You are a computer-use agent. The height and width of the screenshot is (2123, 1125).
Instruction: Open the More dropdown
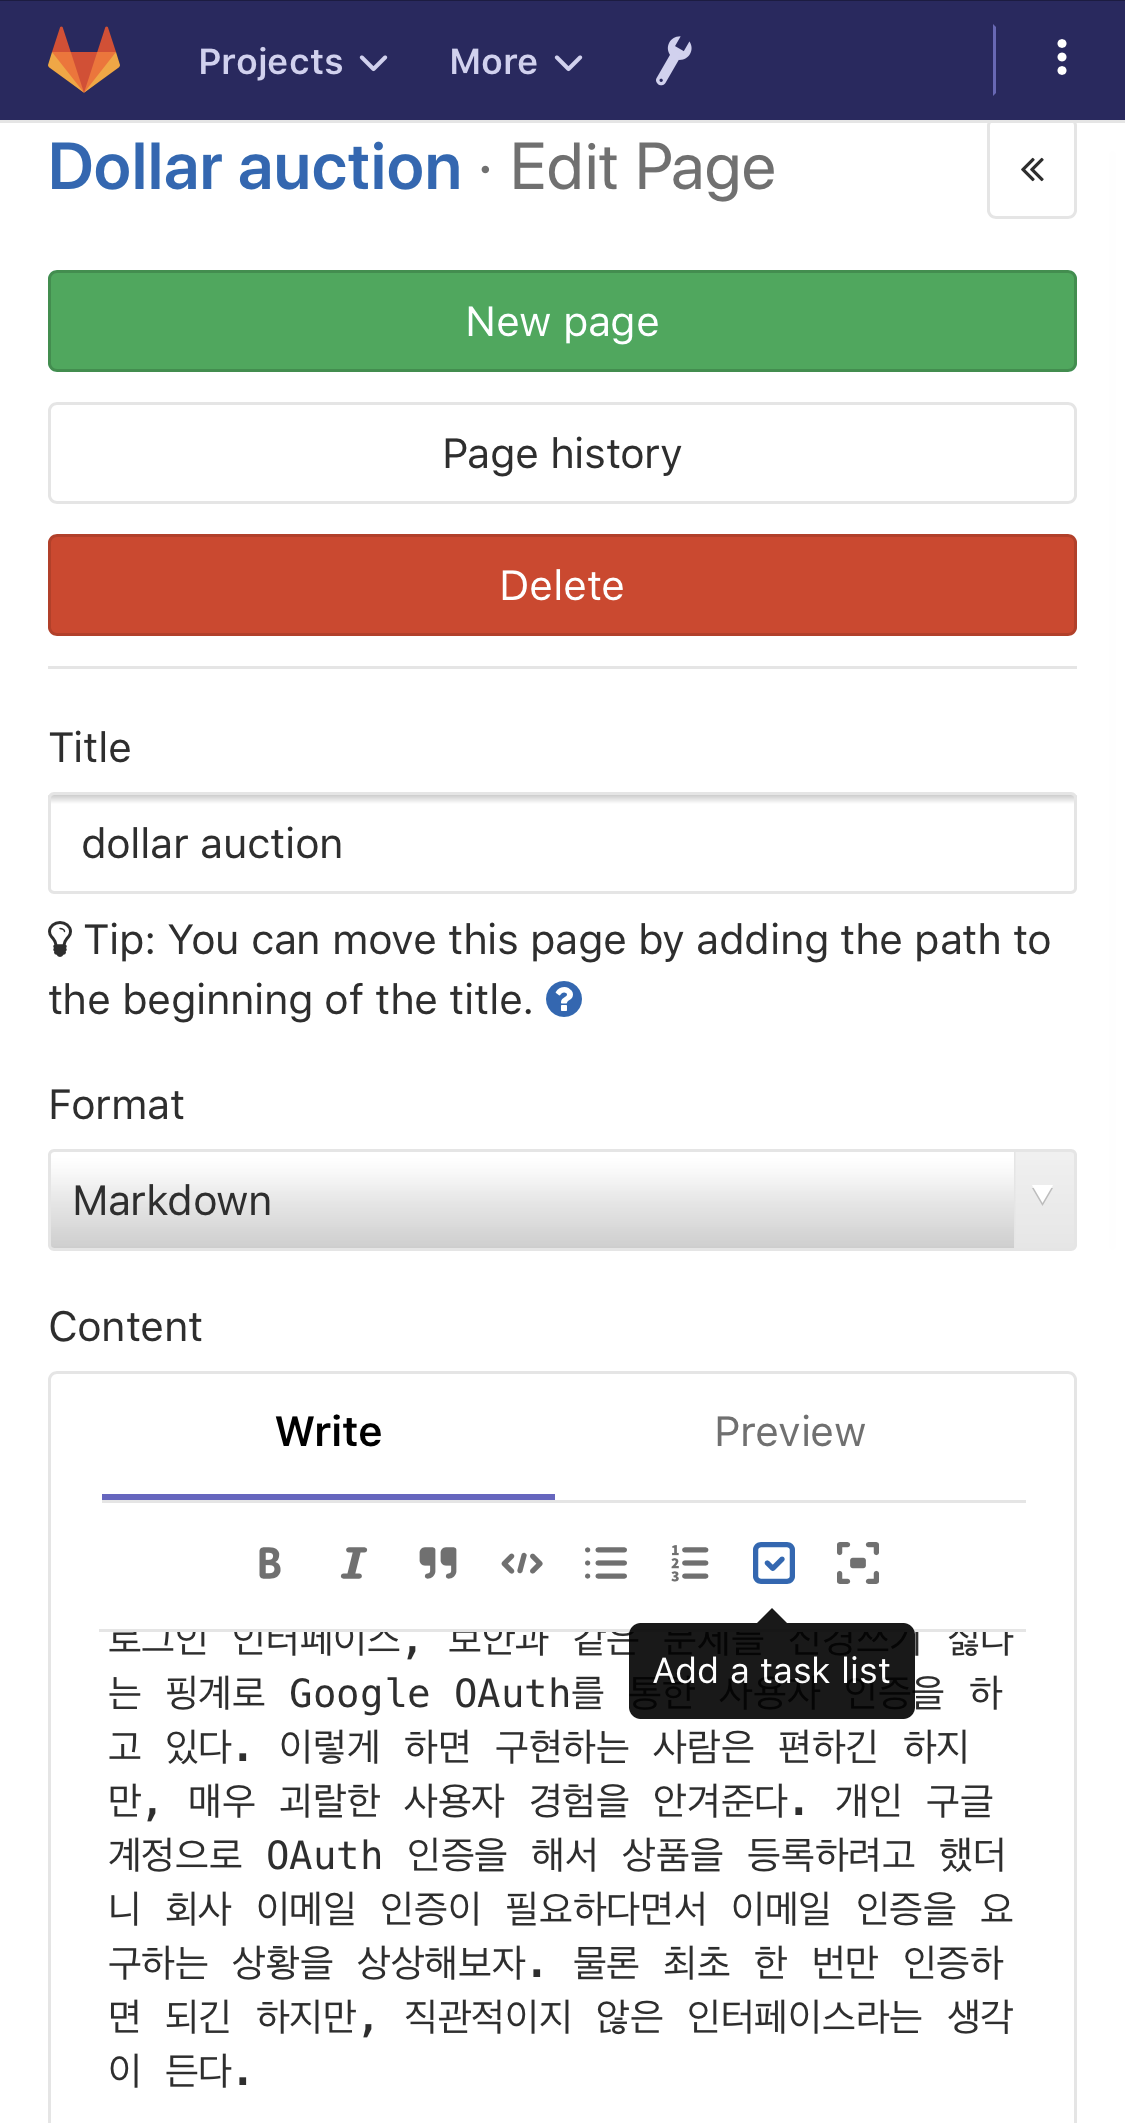coord(514,61)
